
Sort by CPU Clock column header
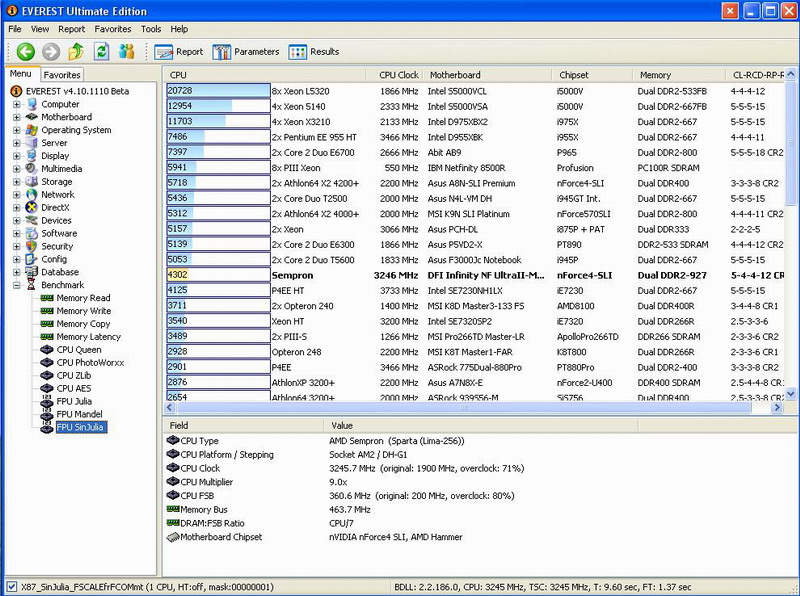395,75
